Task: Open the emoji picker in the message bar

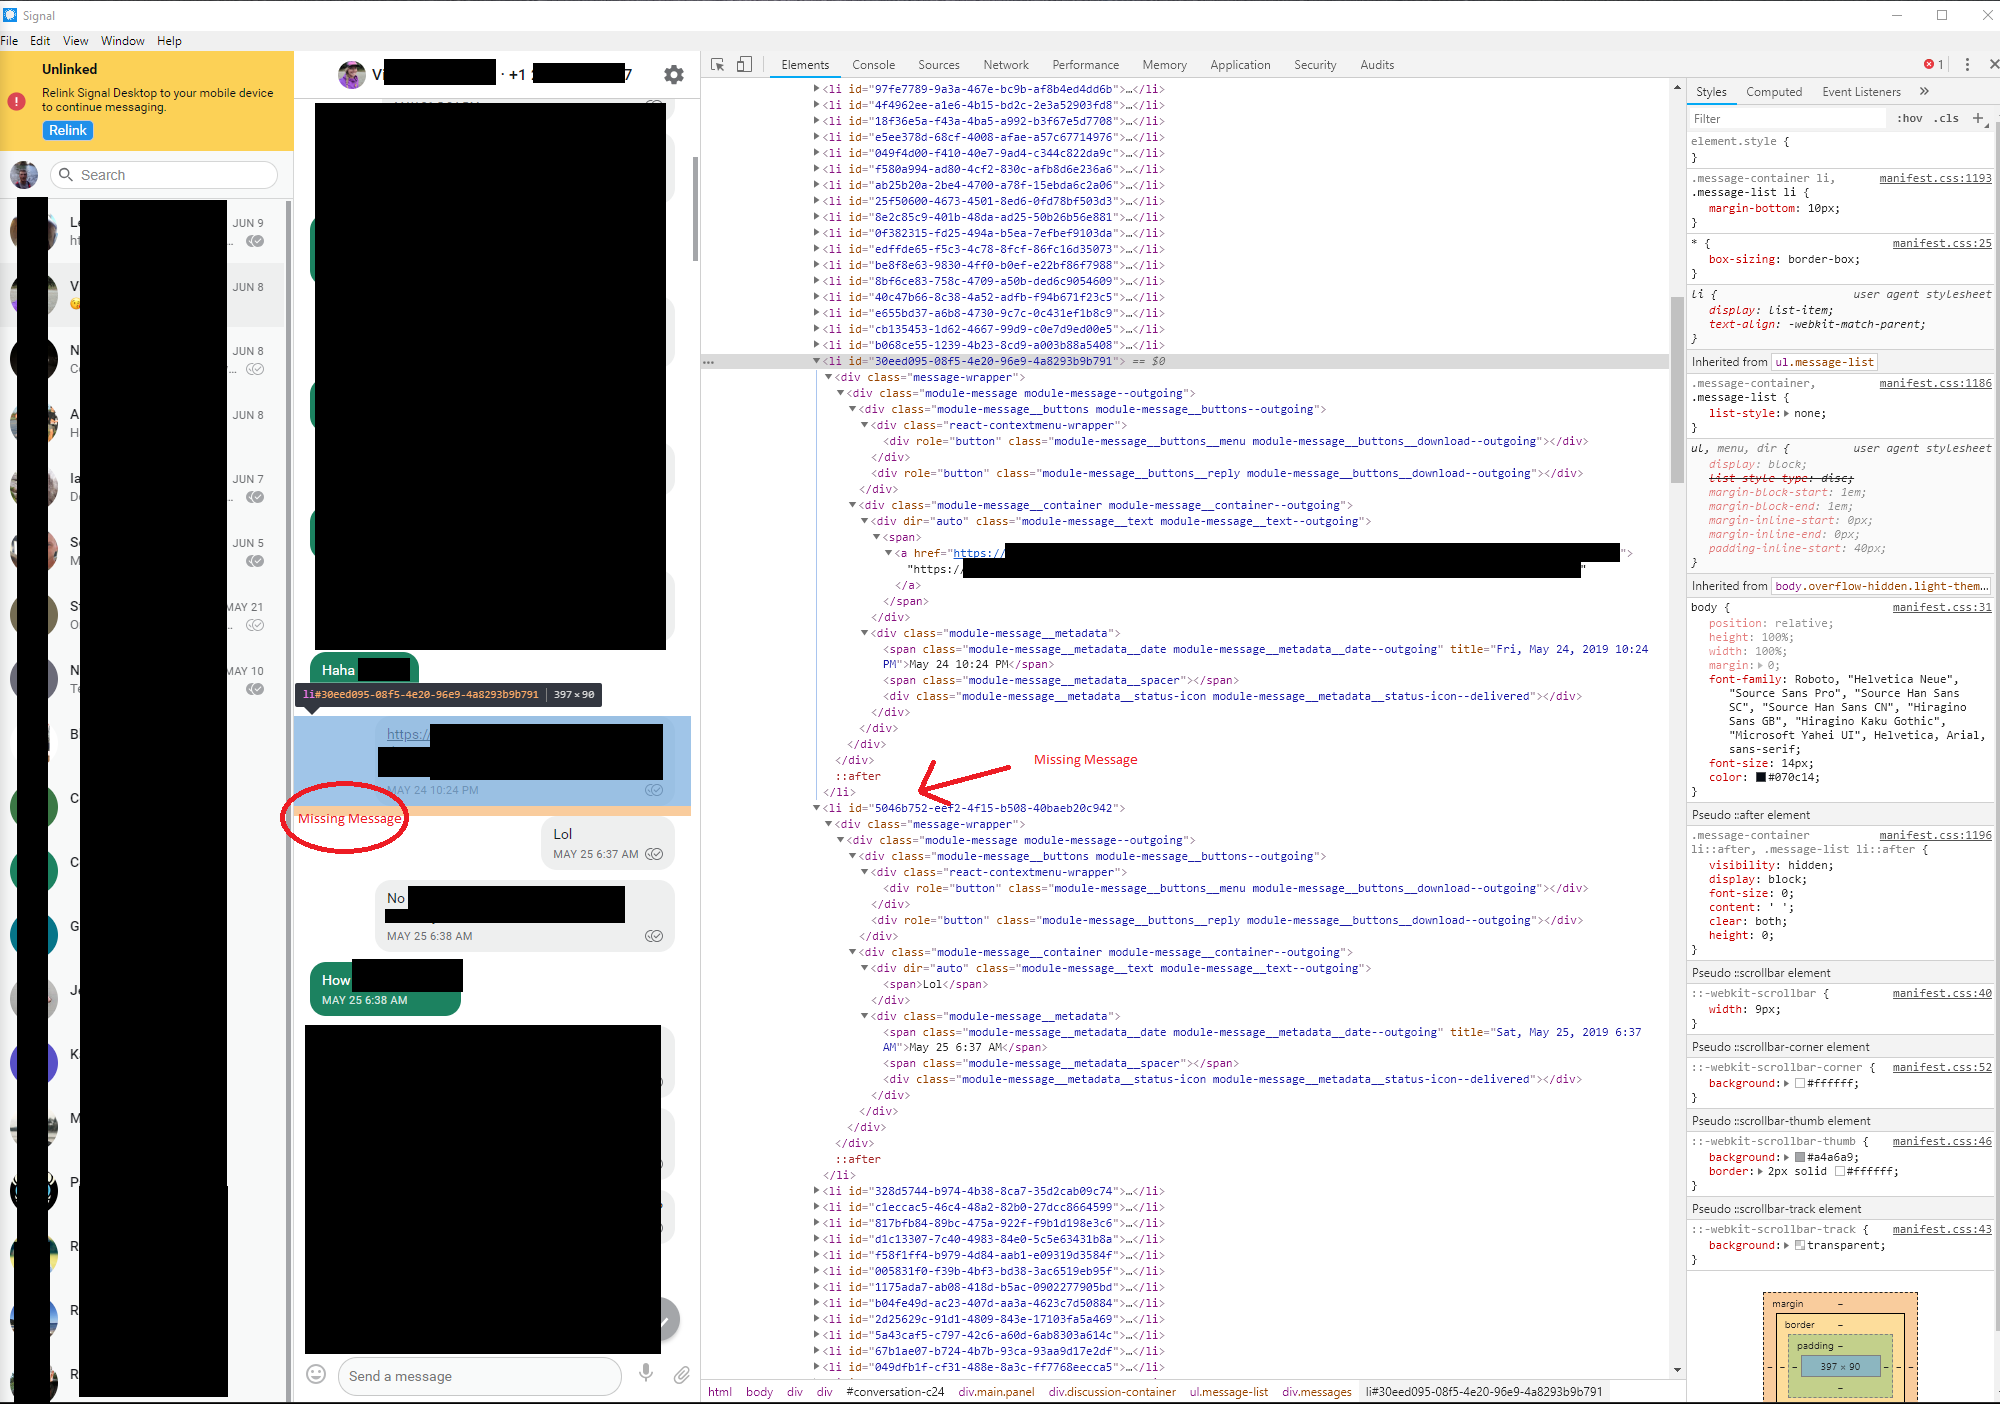Action: point(316,1376)
